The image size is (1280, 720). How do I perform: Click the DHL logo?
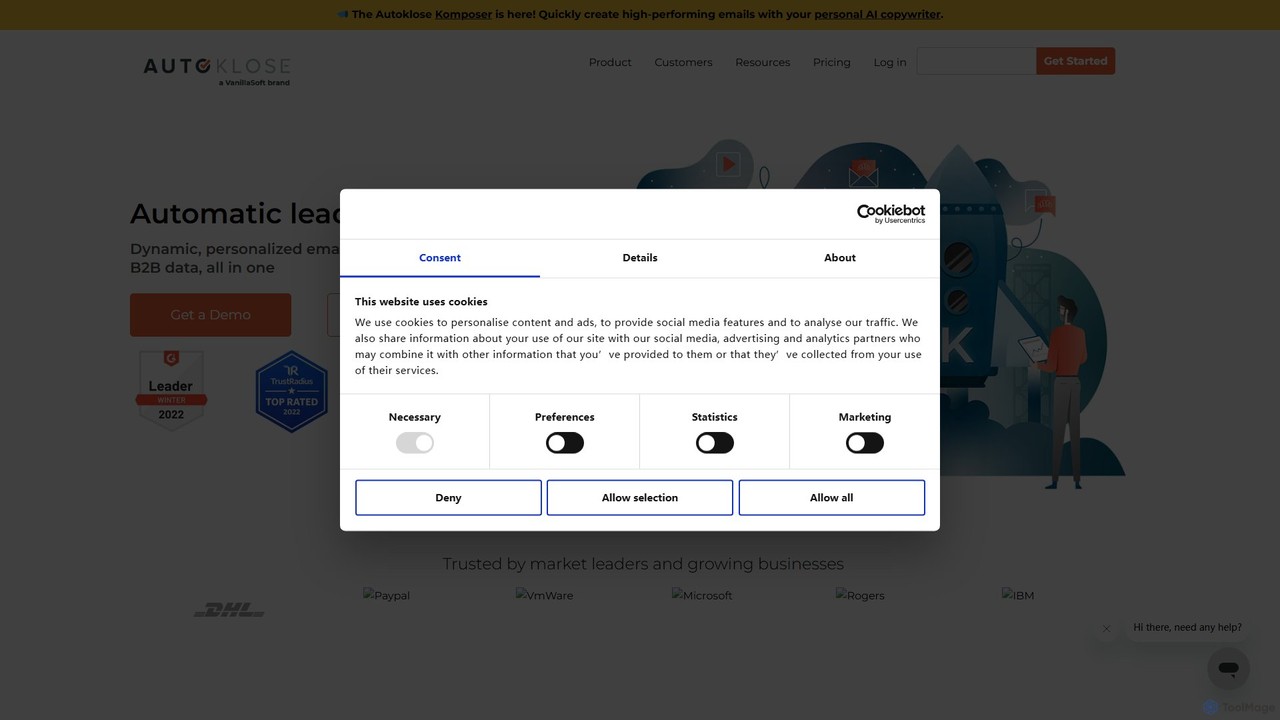(229, 609)
